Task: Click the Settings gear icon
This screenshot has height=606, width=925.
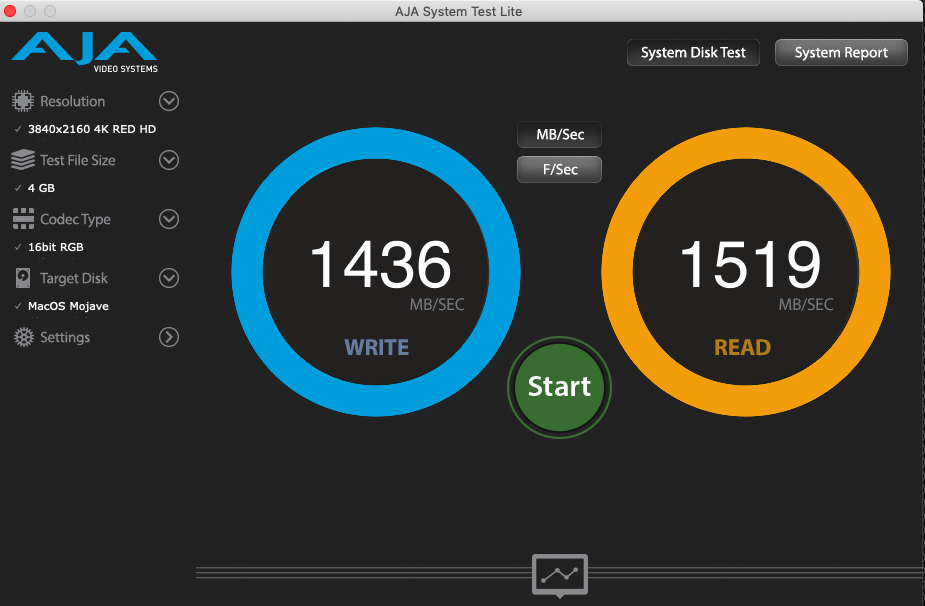Action: (x=24, y=337)
